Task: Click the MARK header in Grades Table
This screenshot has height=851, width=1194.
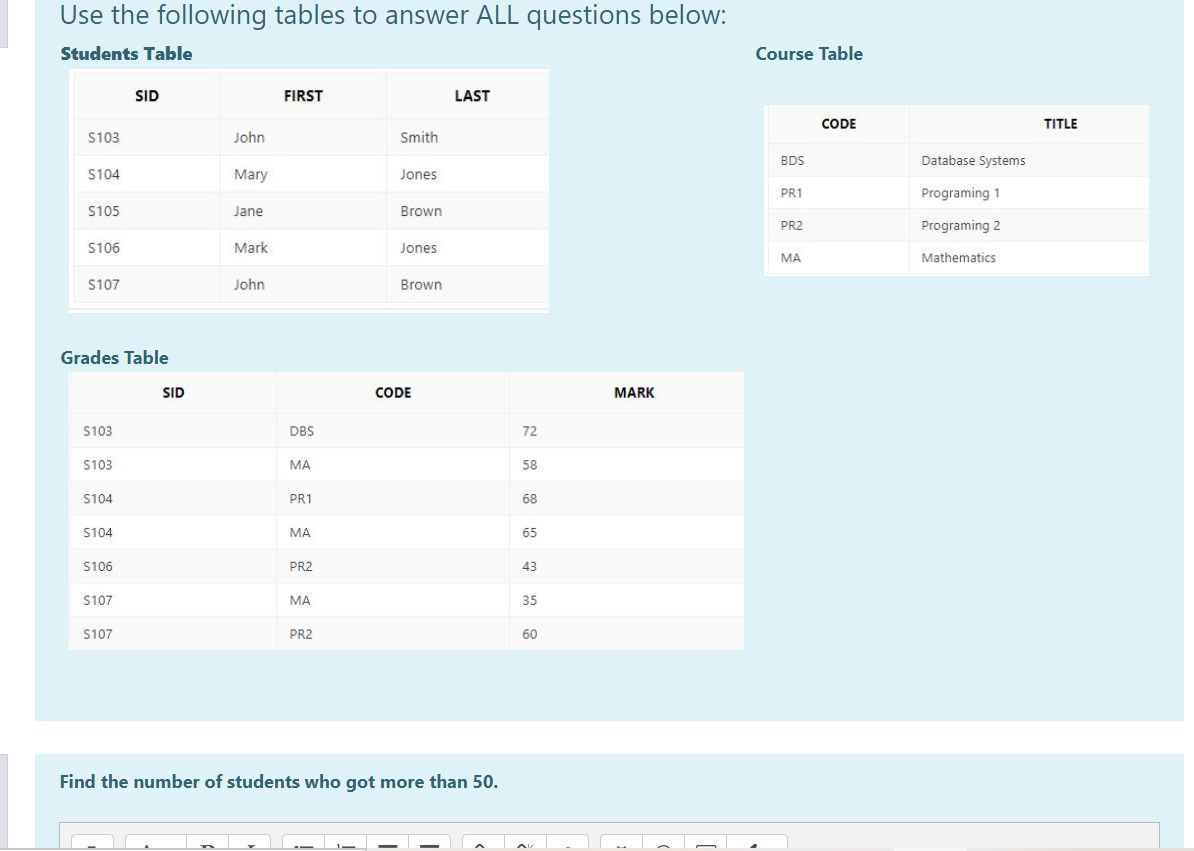Action: (x=632, y=392)
